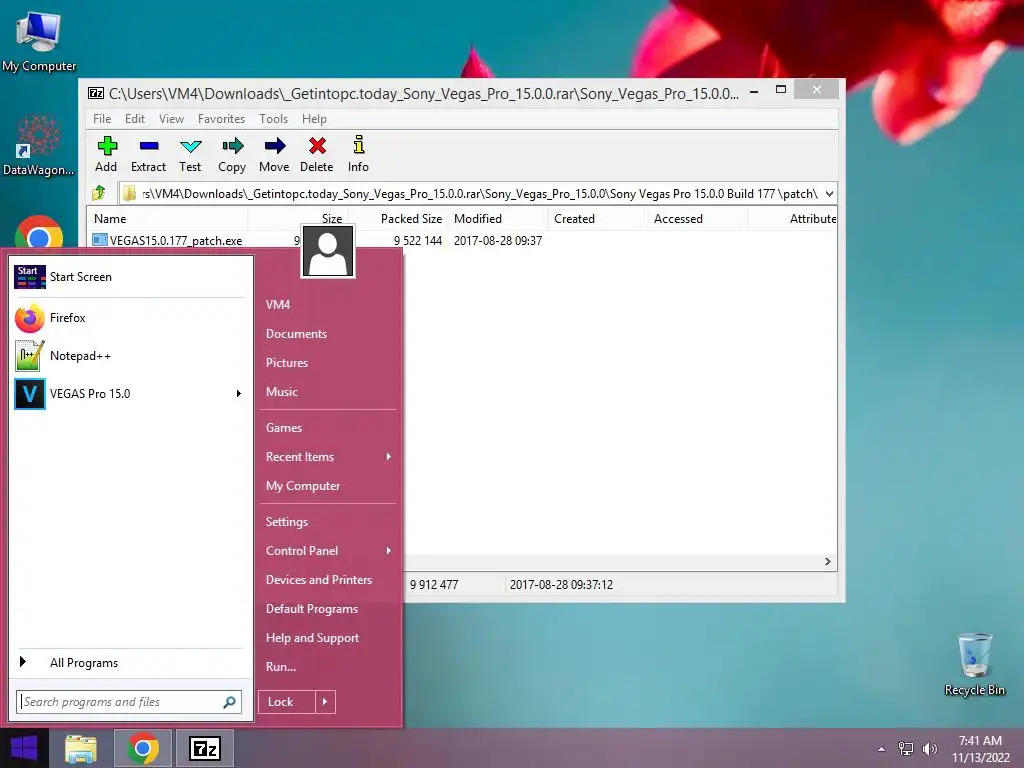Click the Info toolbar icon
Image resolution: width=1024 pixels, height=768 pixels.
click(x=358, y=154)
